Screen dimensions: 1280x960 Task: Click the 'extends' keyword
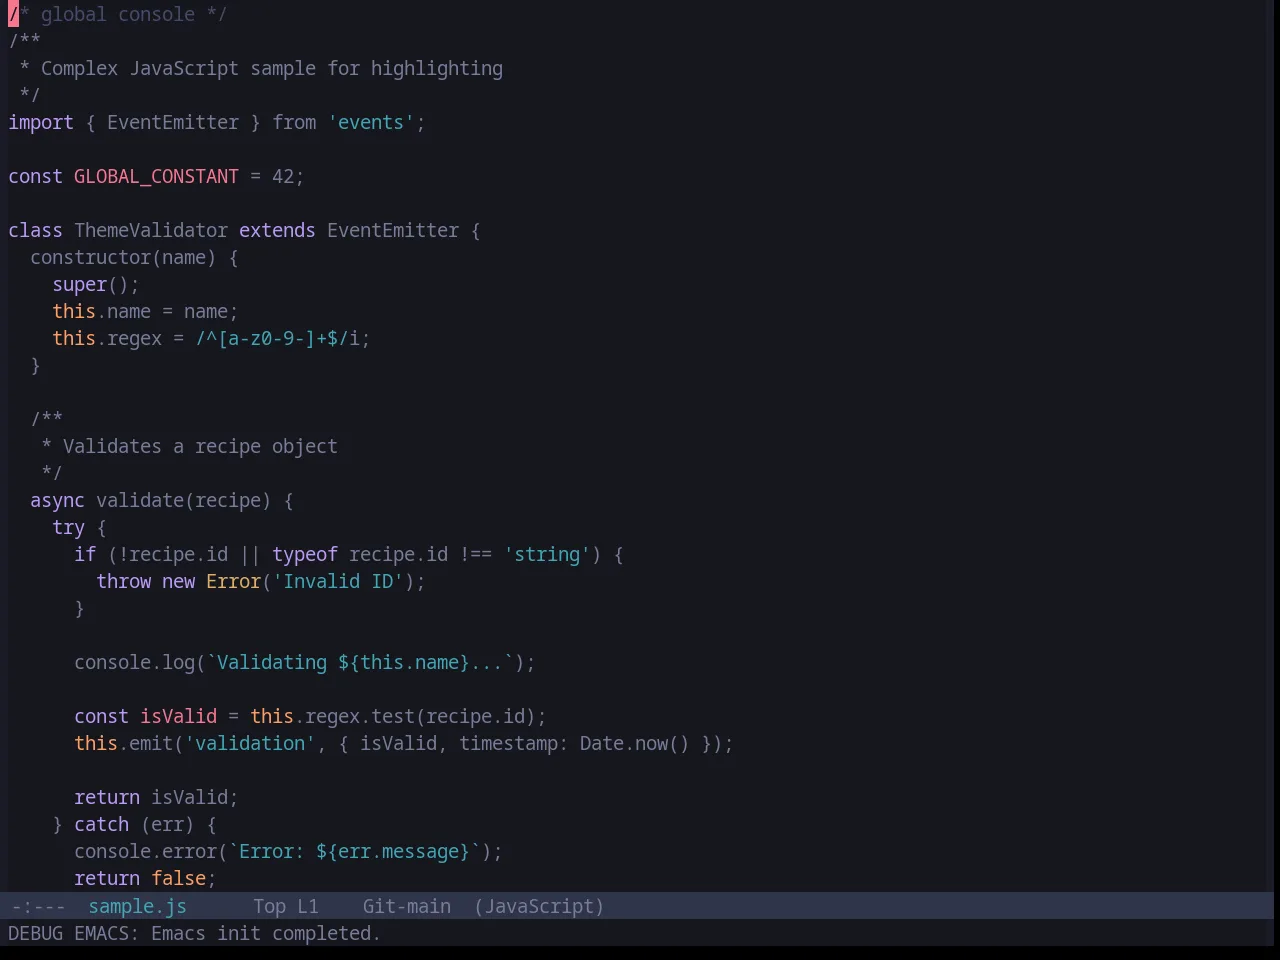click(x=277, y=230)
